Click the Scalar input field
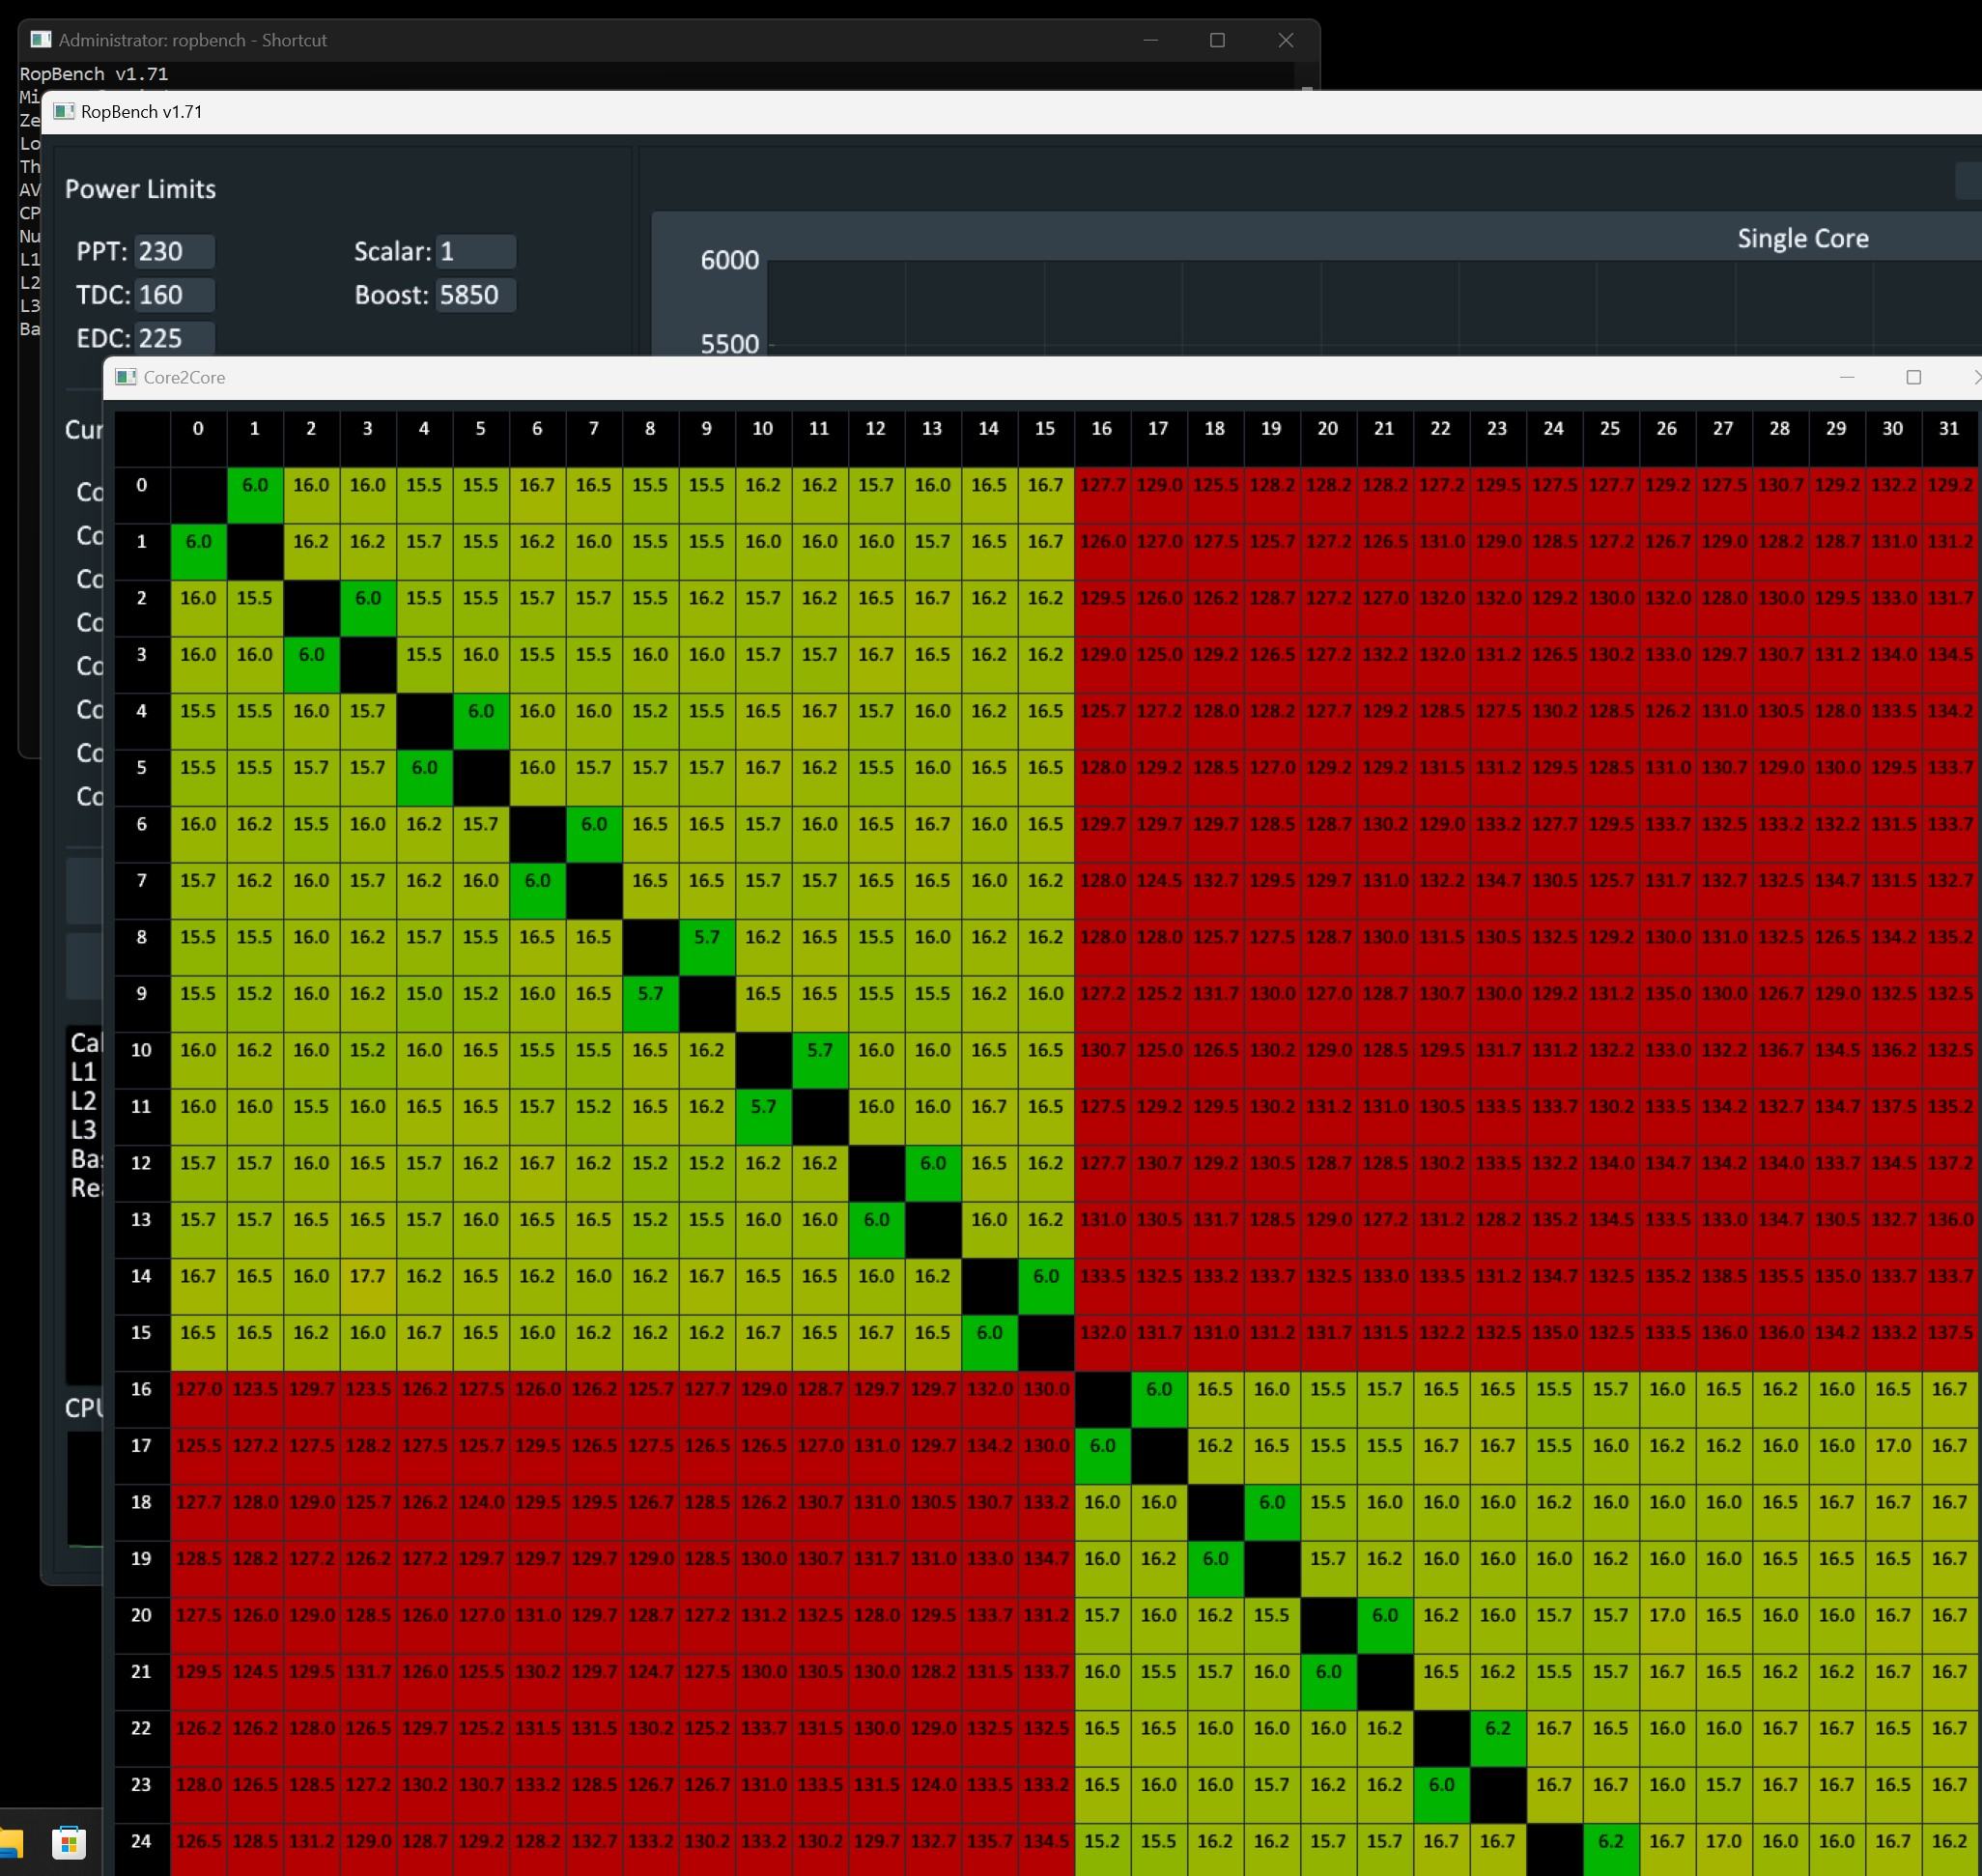Image resolution: width=1982 pixels, height=1876 pixels. click(x=476, y=251)
